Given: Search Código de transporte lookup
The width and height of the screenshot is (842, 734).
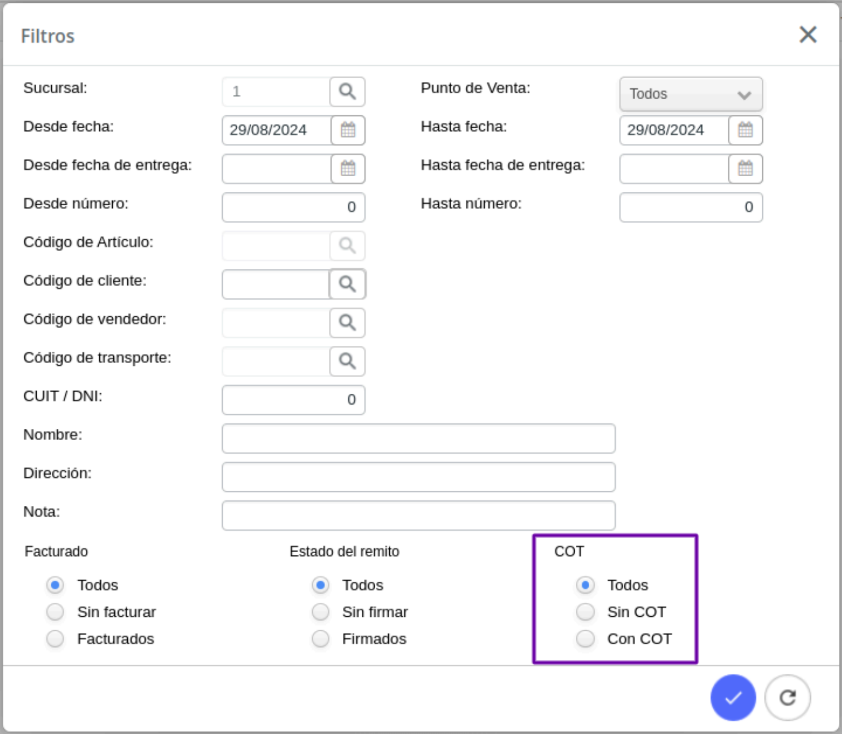Looking at the screenshot, I should point(347,361).
